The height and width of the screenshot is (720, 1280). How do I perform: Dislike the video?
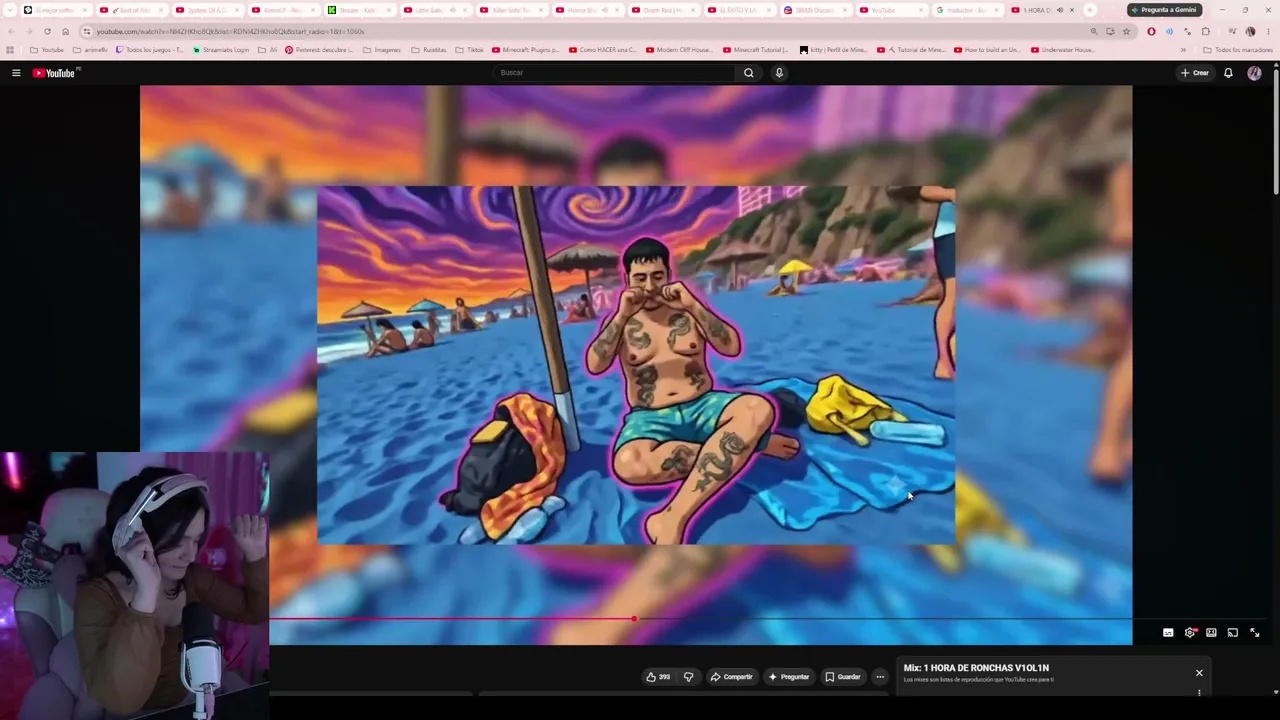click(688, 677)
